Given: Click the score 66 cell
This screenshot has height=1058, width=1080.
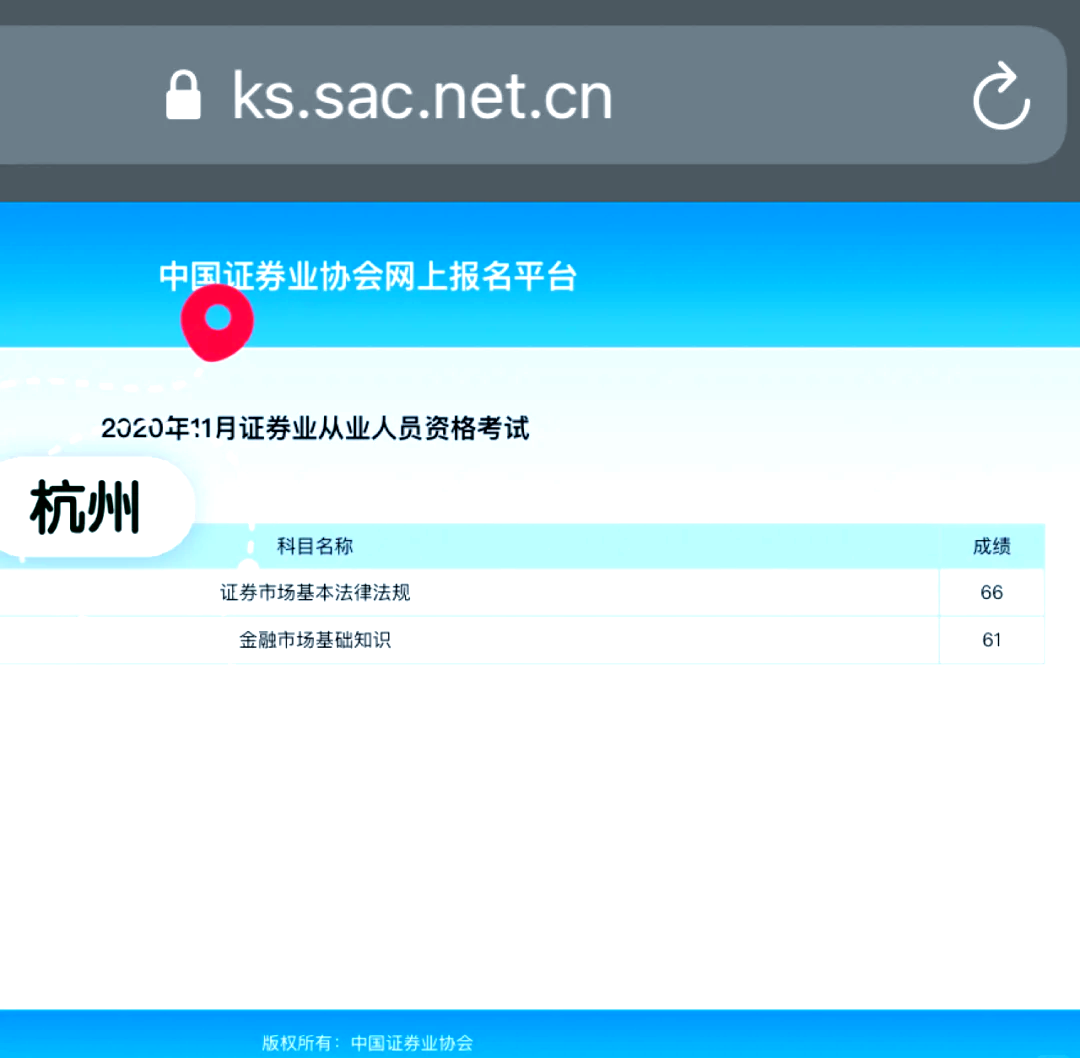Looking at the screenshot, I should (x=991, y=592).
